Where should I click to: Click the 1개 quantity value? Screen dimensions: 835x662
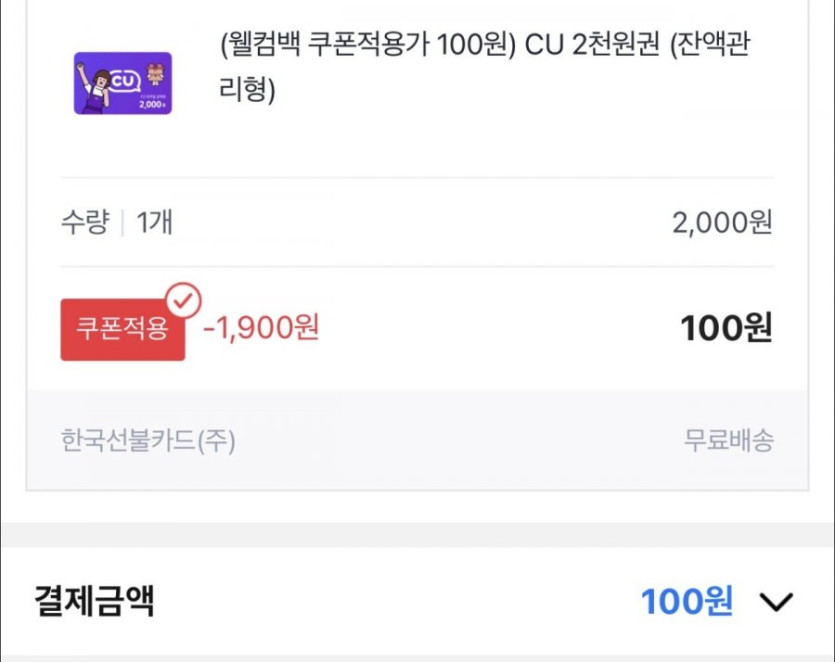pos(154,222)
